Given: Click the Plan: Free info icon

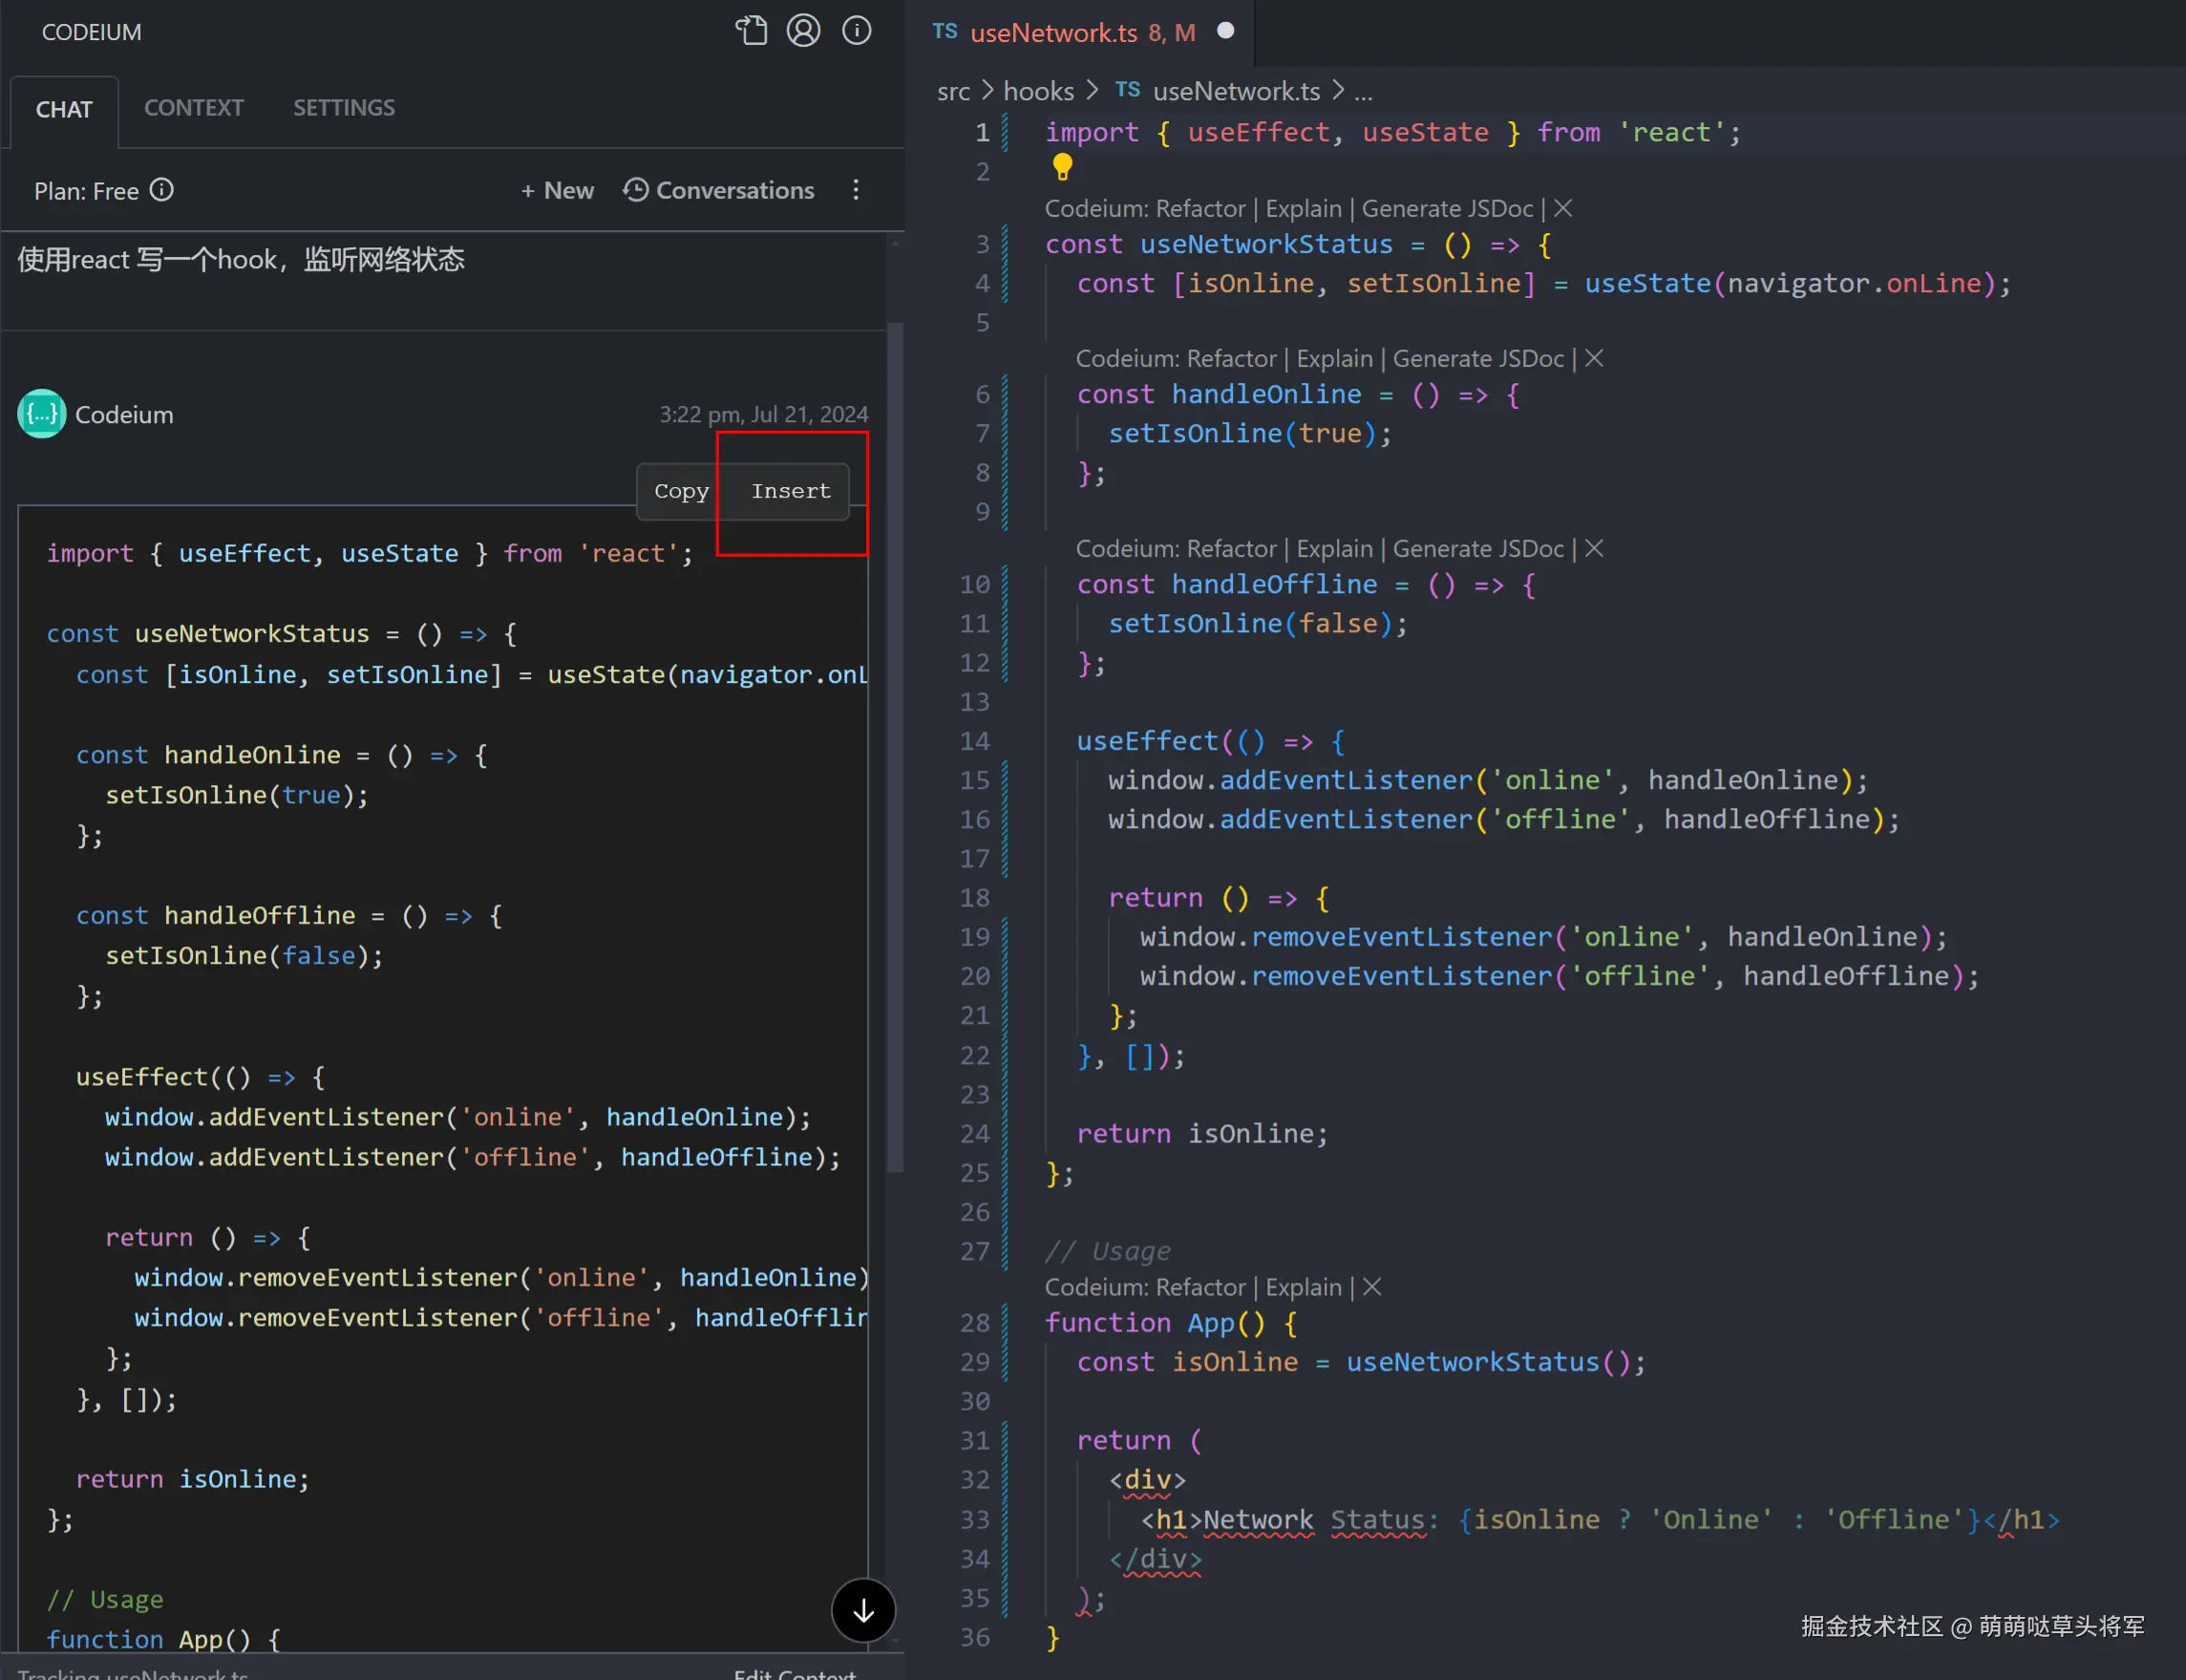Looking at the screenshot, I should coord(162,190).
